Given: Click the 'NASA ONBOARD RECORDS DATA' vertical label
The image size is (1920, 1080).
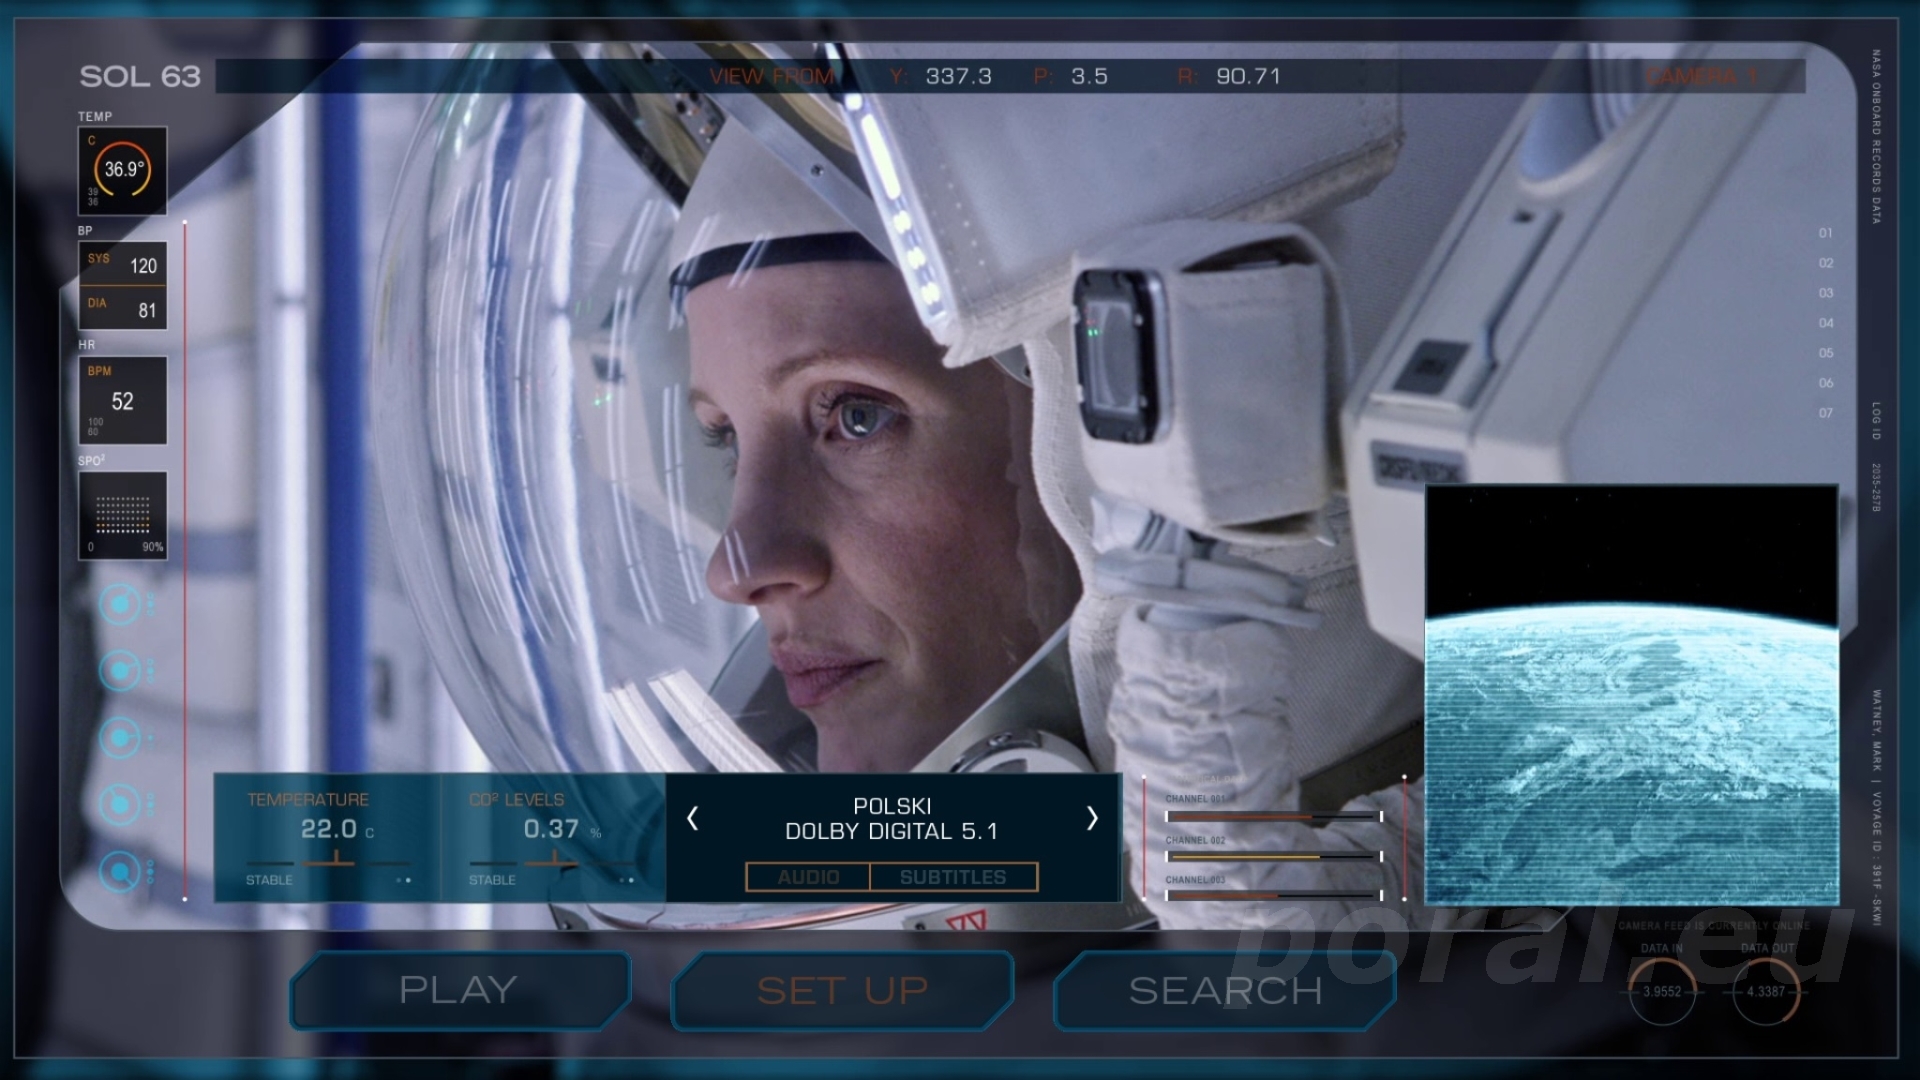Looking at the screenshot, I should 1877,136.
